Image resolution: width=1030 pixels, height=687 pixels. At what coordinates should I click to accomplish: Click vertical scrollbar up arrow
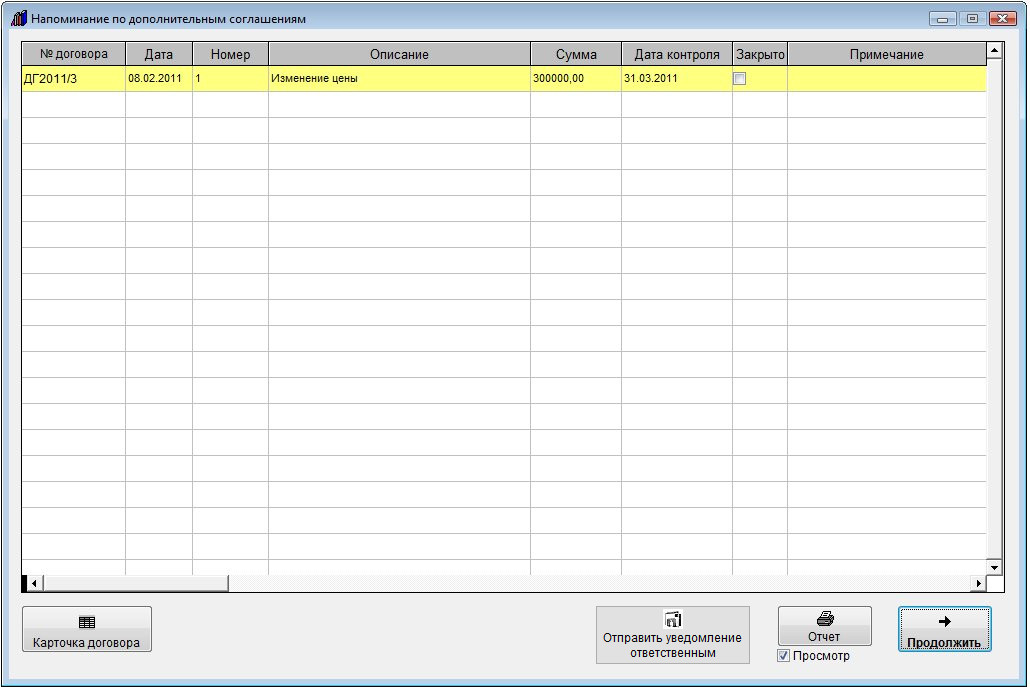[995, 51]
